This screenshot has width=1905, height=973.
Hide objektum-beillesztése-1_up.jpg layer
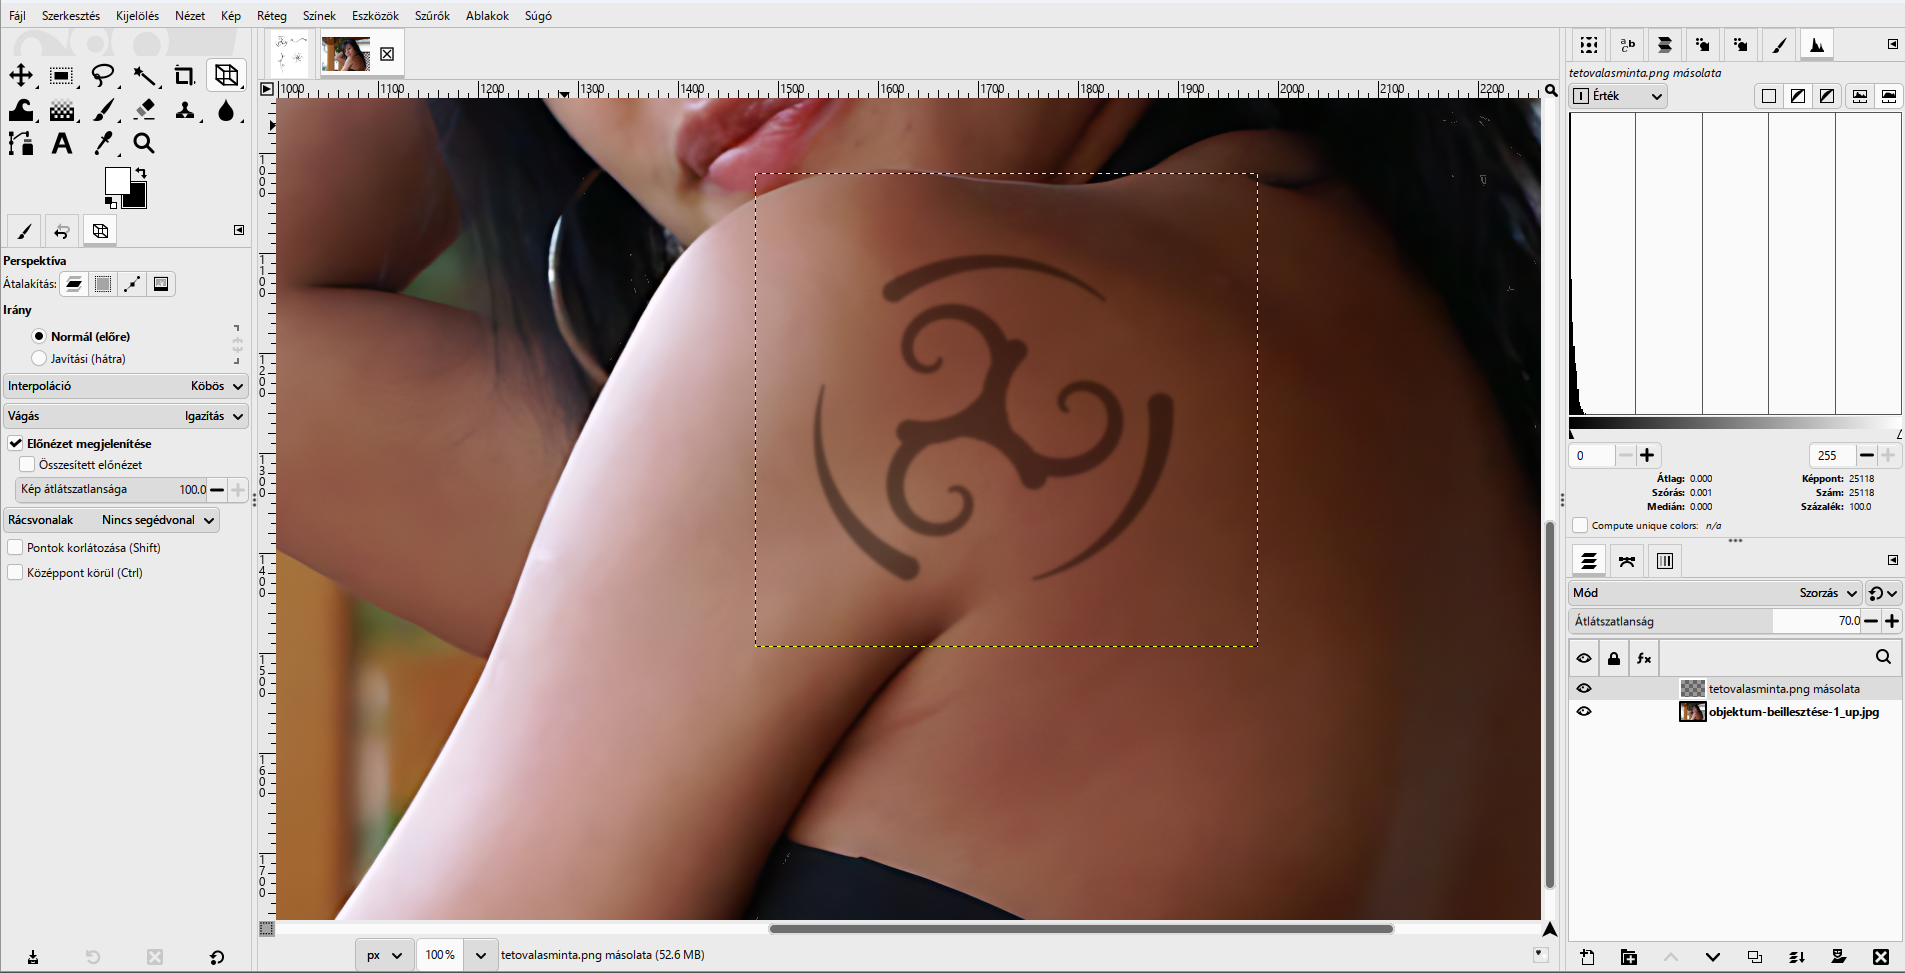point(1584,711)
